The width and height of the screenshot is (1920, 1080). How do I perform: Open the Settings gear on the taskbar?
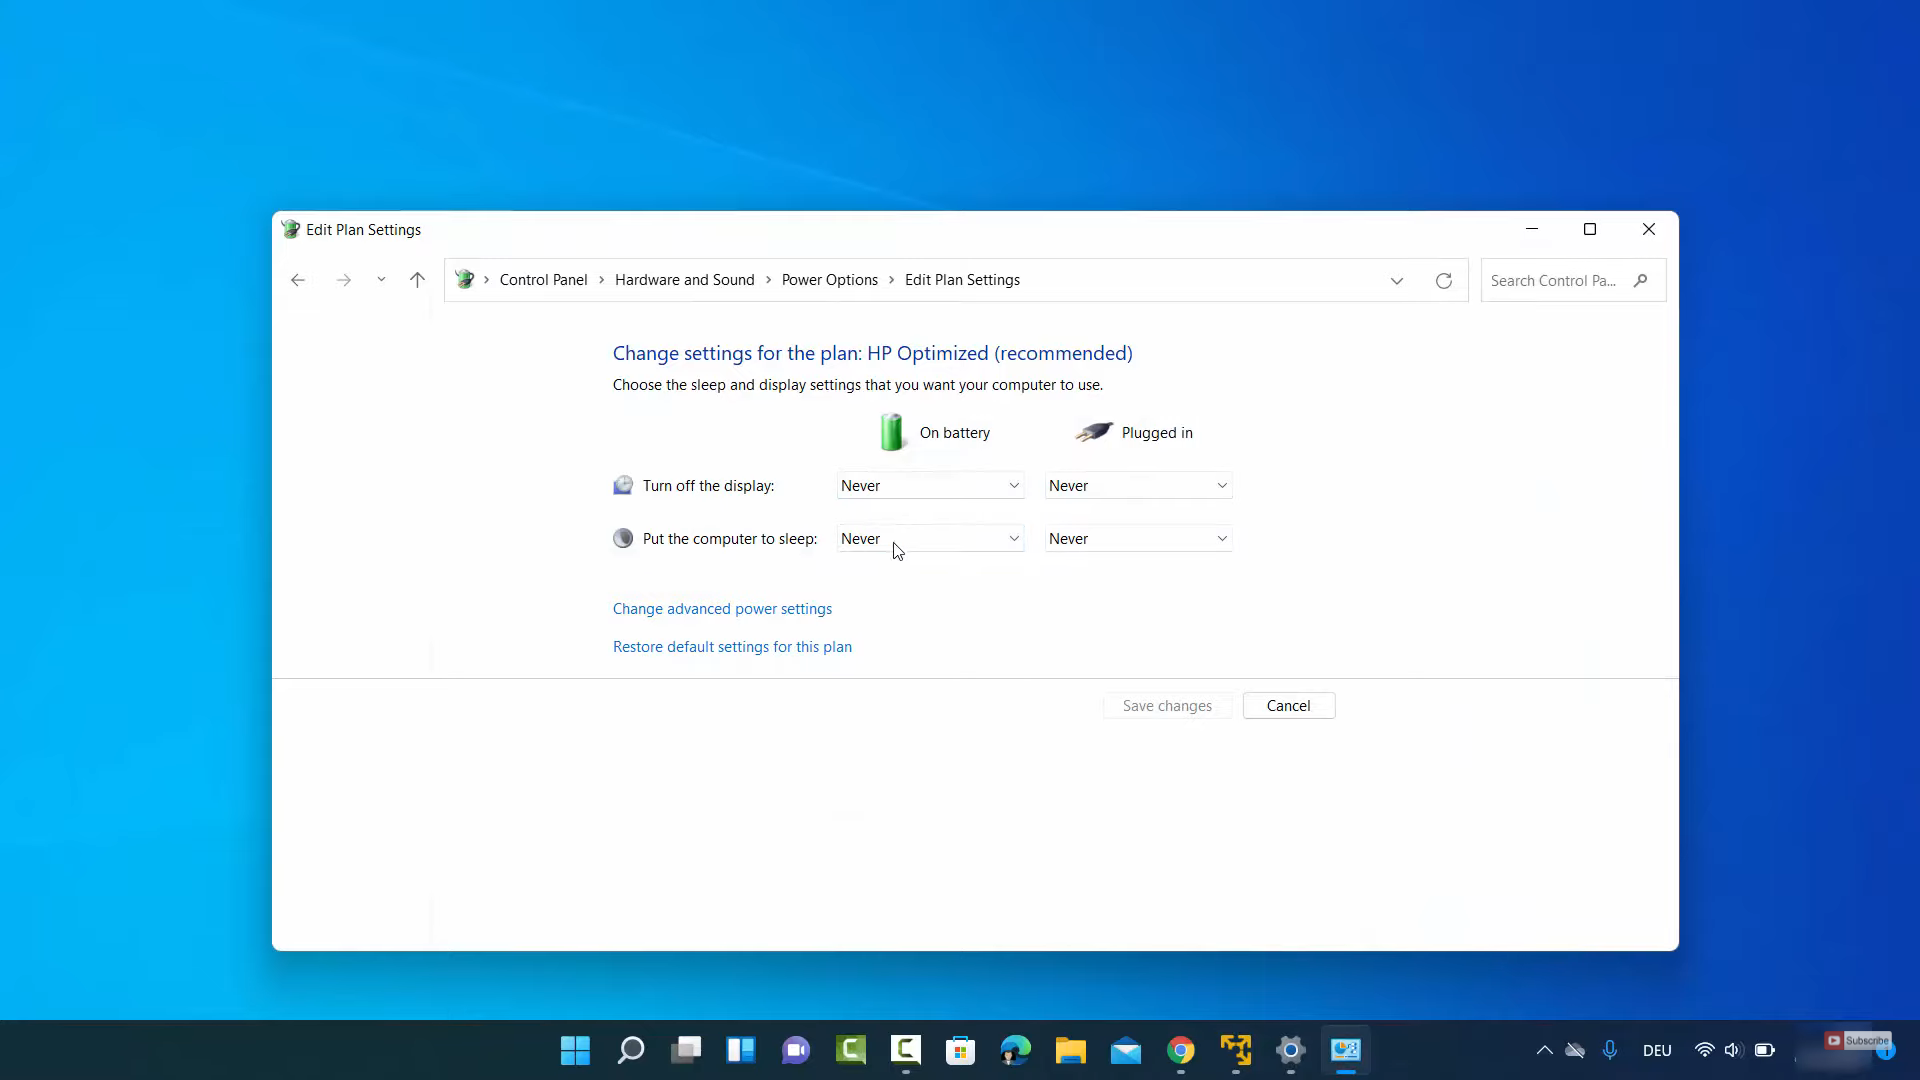tap(1291, 1050)
